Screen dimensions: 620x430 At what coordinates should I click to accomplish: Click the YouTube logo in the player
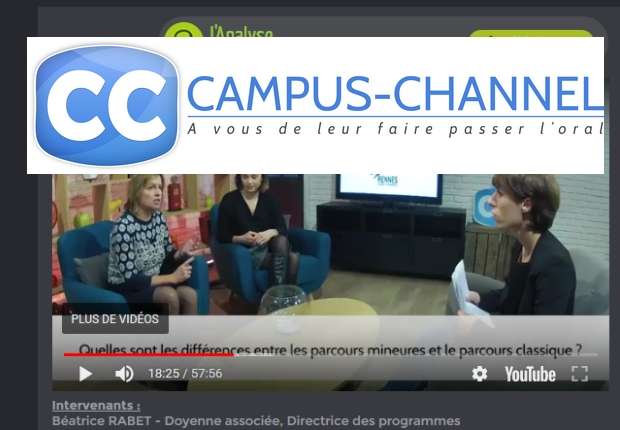[x=530, y=374]
